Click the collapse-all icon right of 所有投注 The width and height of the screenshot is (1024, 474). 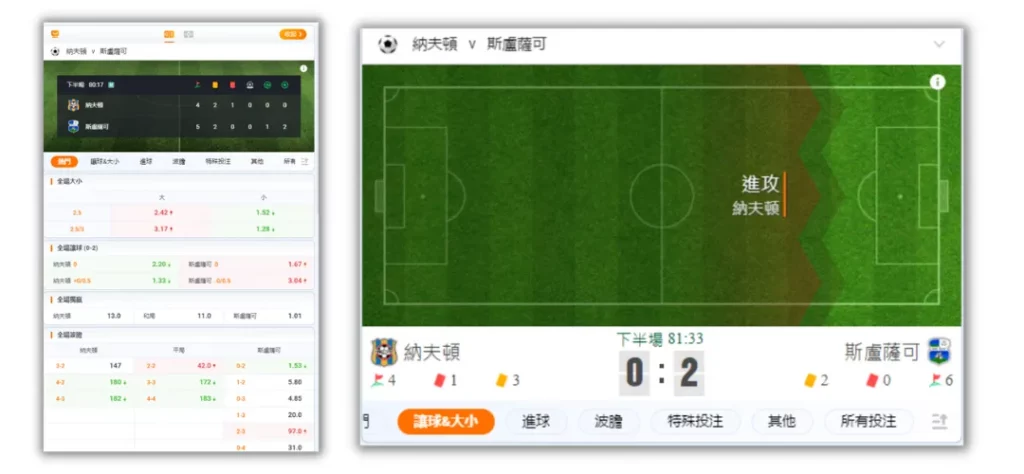(x=939, y=422)
